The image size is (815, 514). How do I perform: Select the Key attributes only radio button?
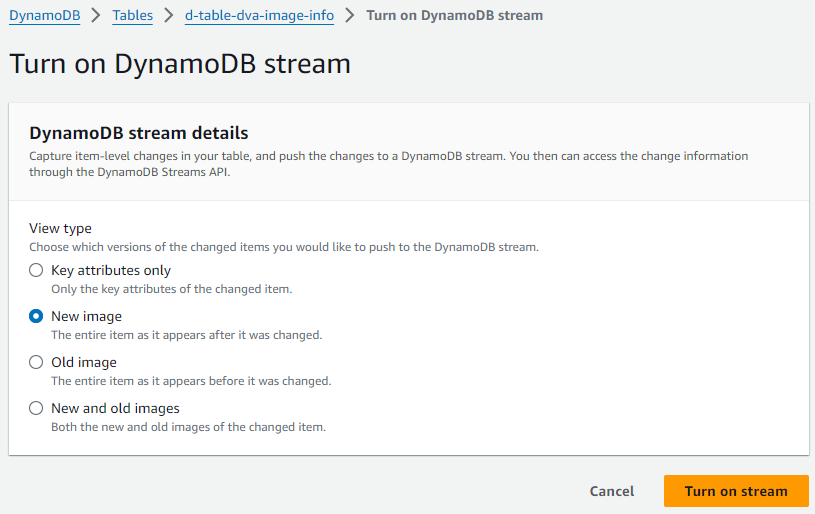click(x=37, y=270)
